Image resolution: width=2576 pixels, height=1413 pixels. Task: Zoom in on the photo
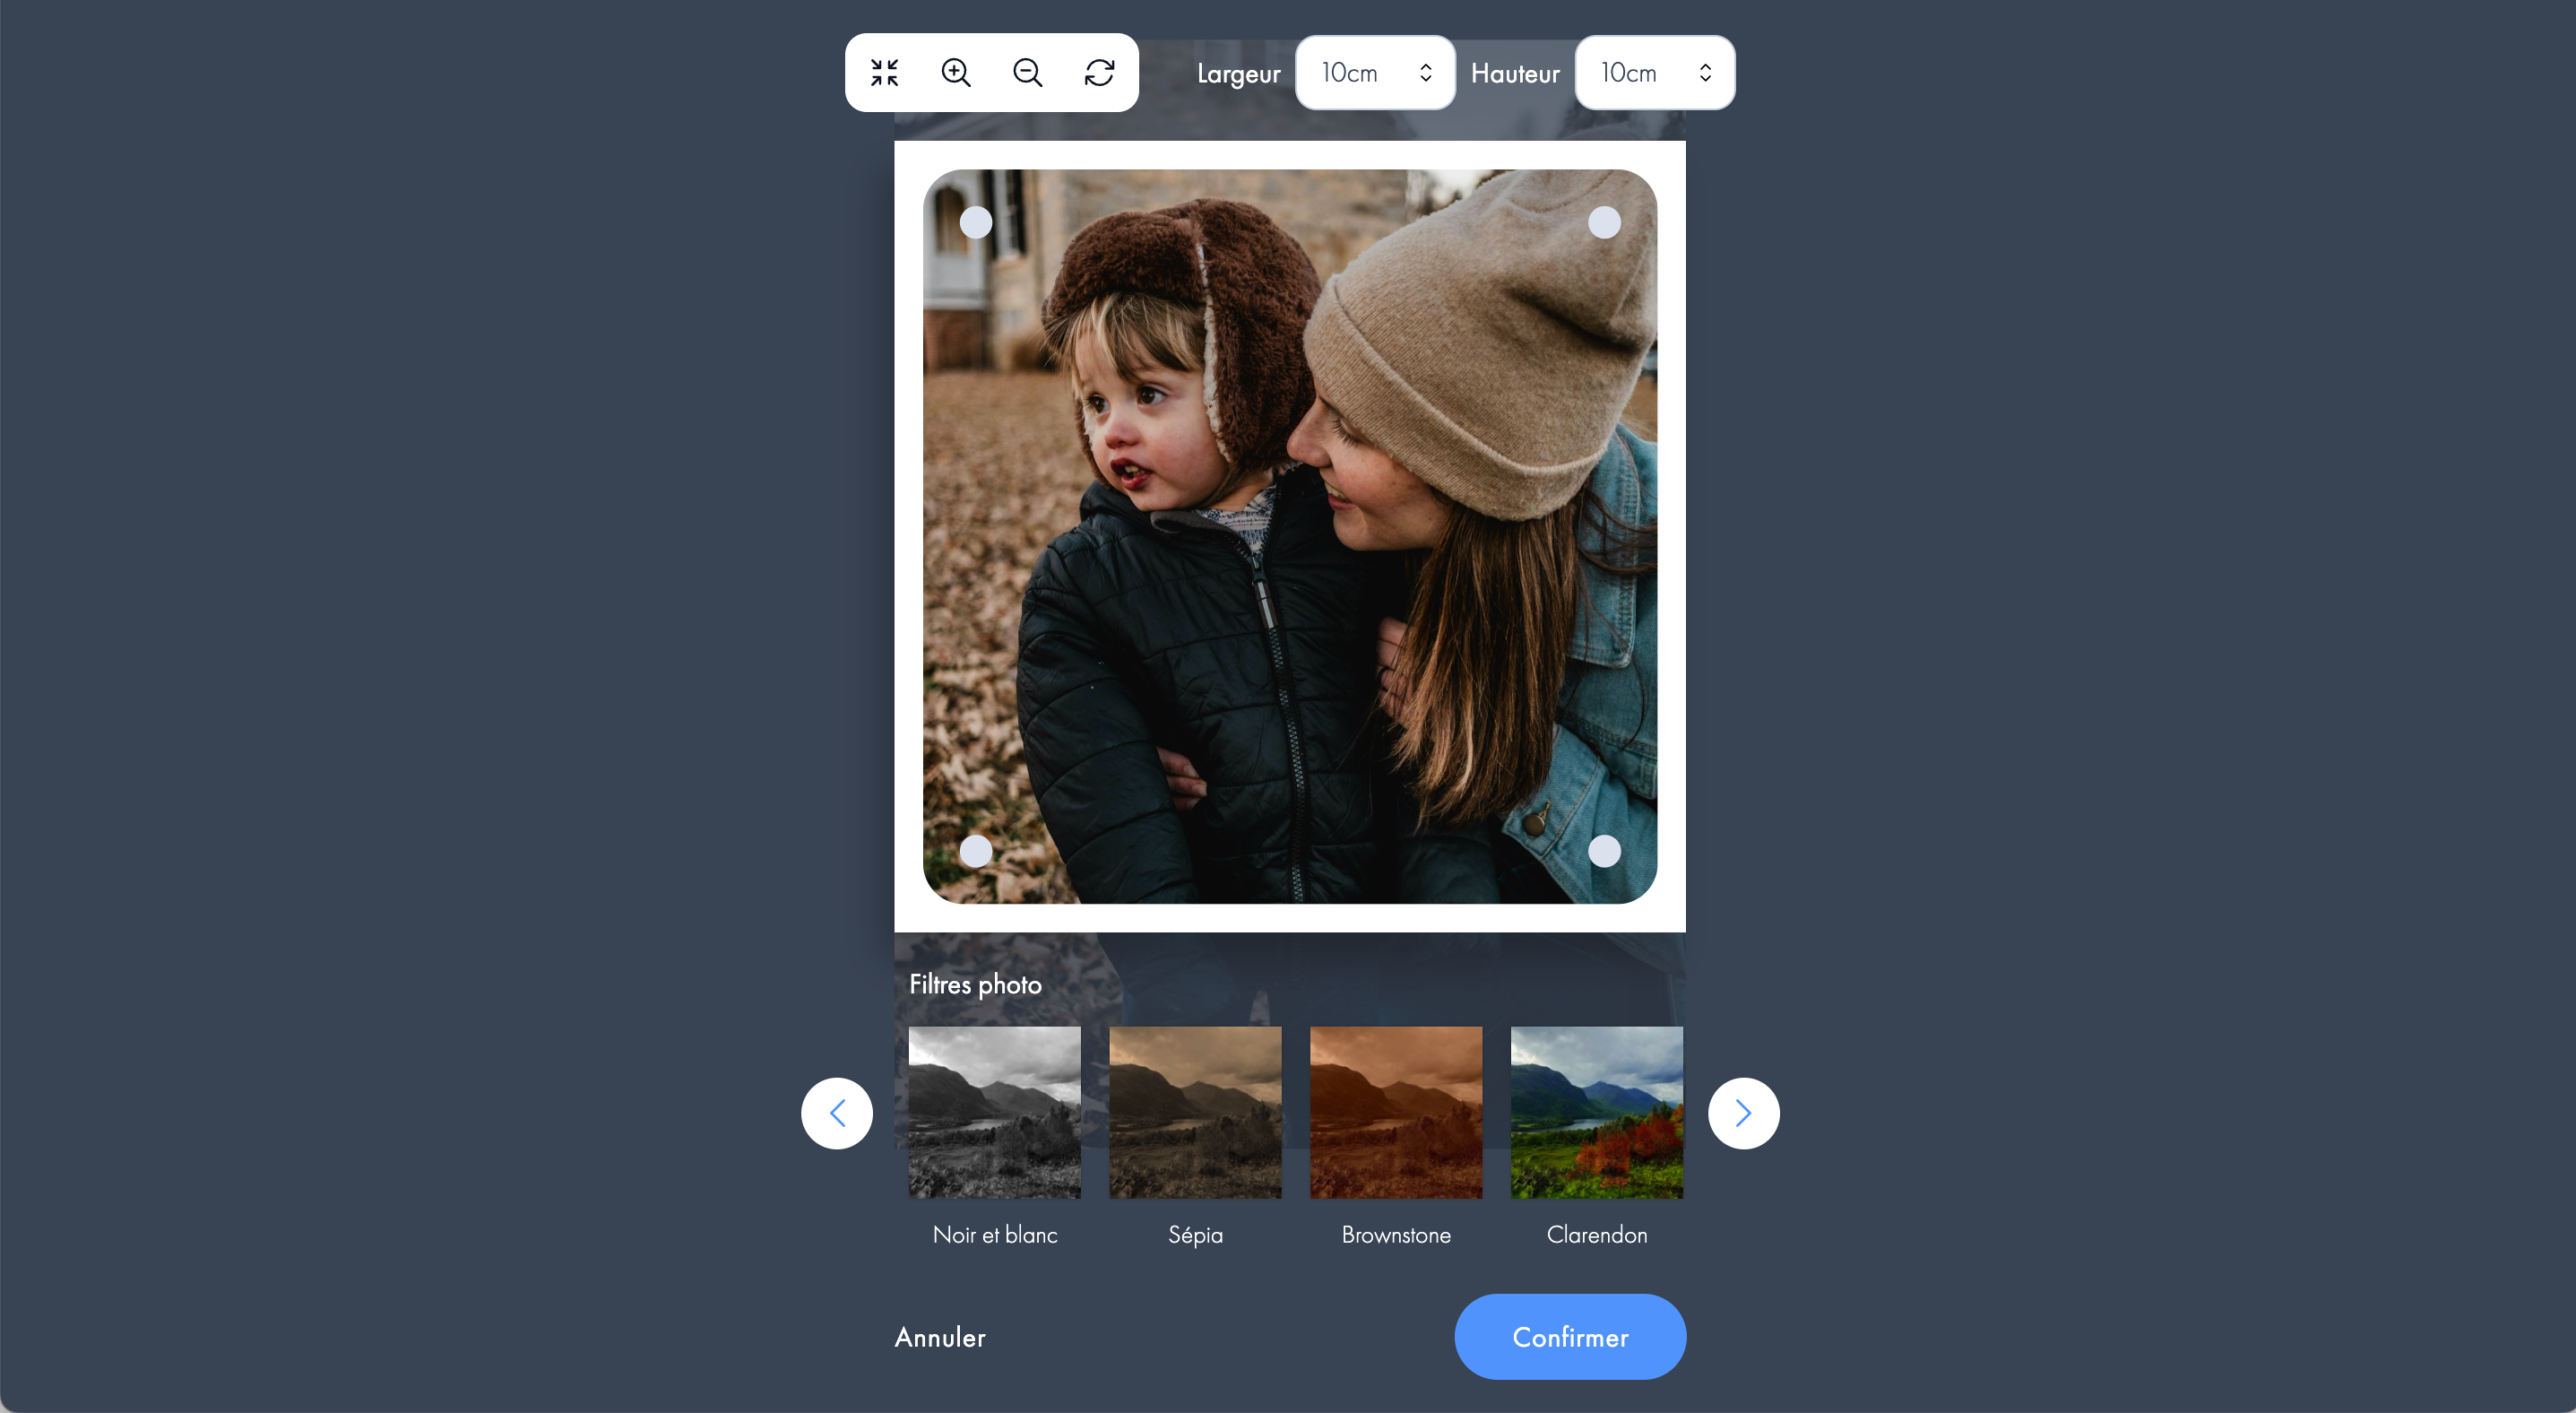(x=956, y=73)
